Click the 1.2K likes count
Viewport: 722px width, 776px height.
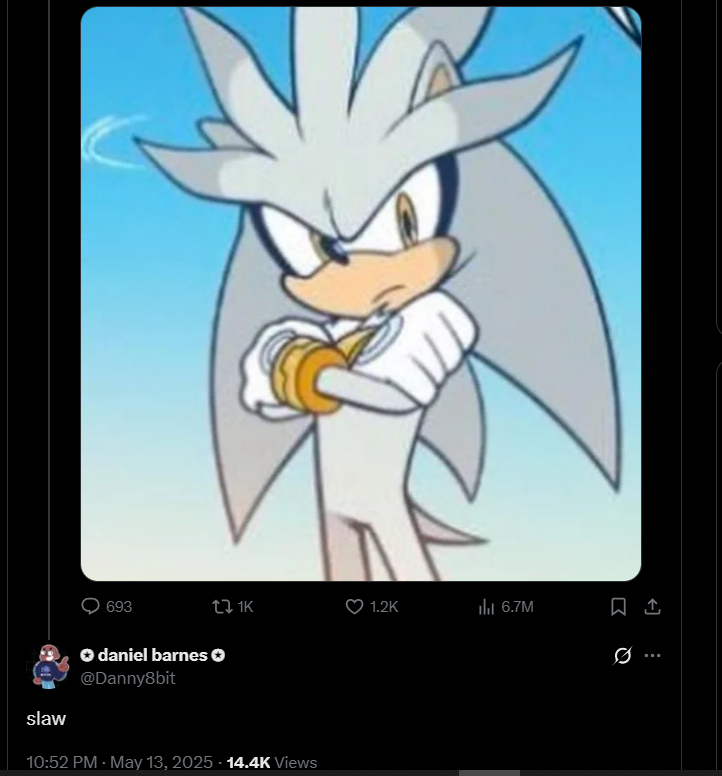coord(384,607)
